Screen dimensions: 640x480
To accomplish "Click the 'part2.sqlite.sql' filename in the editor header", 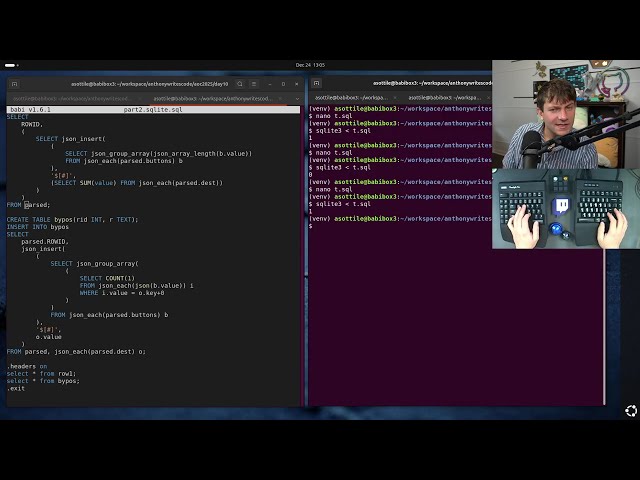I will (x=153, y=109).
